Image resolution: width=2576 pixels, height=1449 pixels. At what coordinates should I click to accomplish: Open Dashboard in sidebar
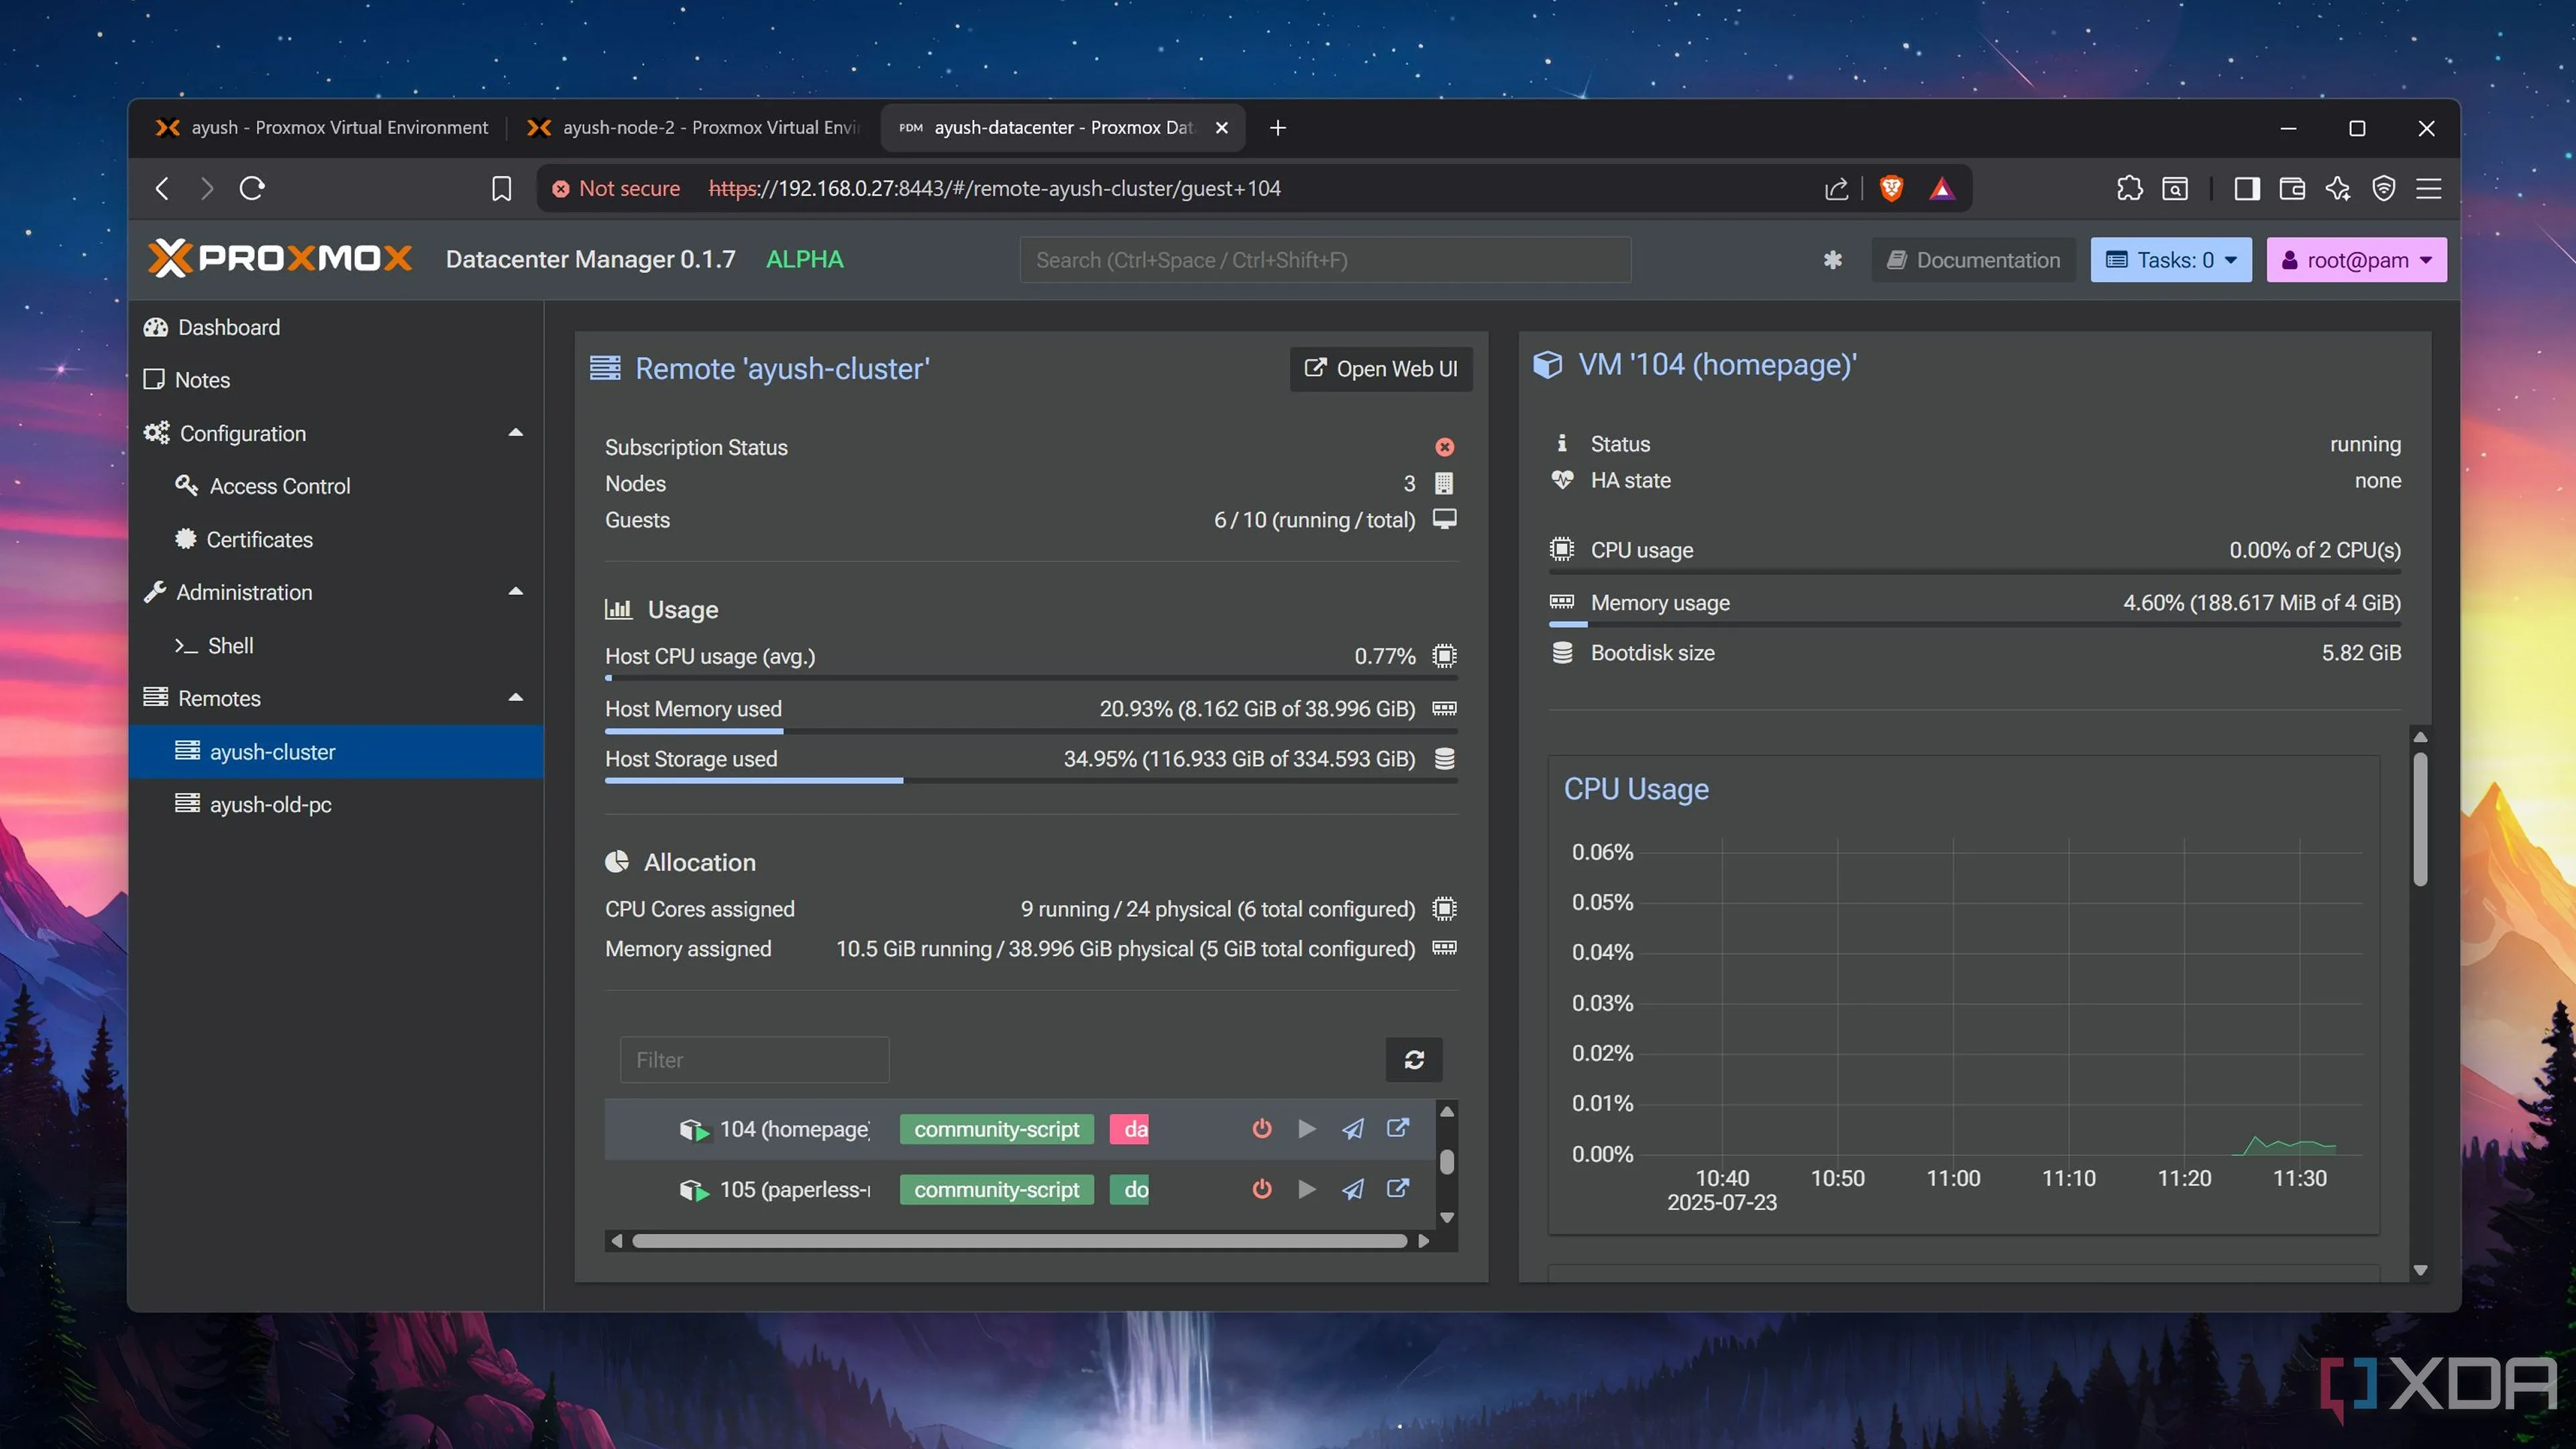[x=336, y=327]
